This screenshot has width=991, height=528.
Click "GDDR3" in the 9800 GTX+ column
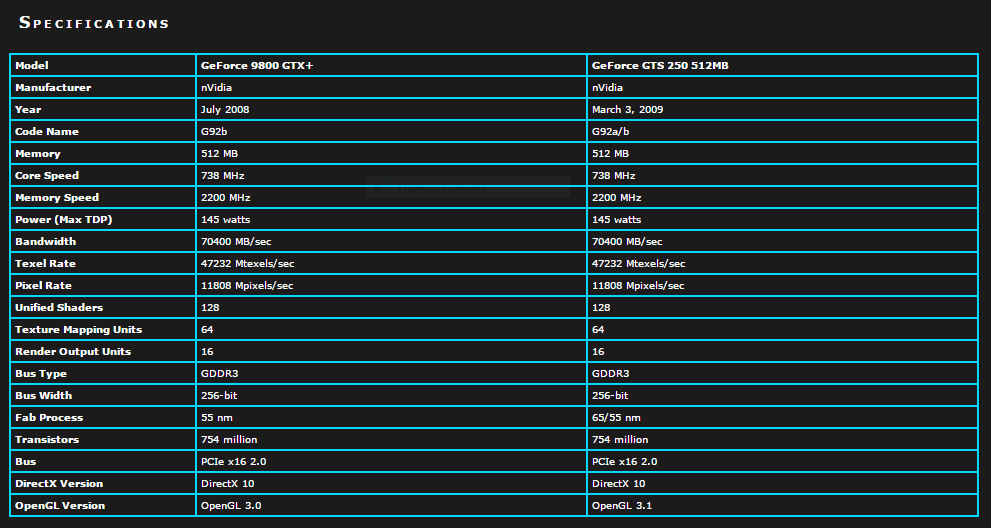point(219,374)
